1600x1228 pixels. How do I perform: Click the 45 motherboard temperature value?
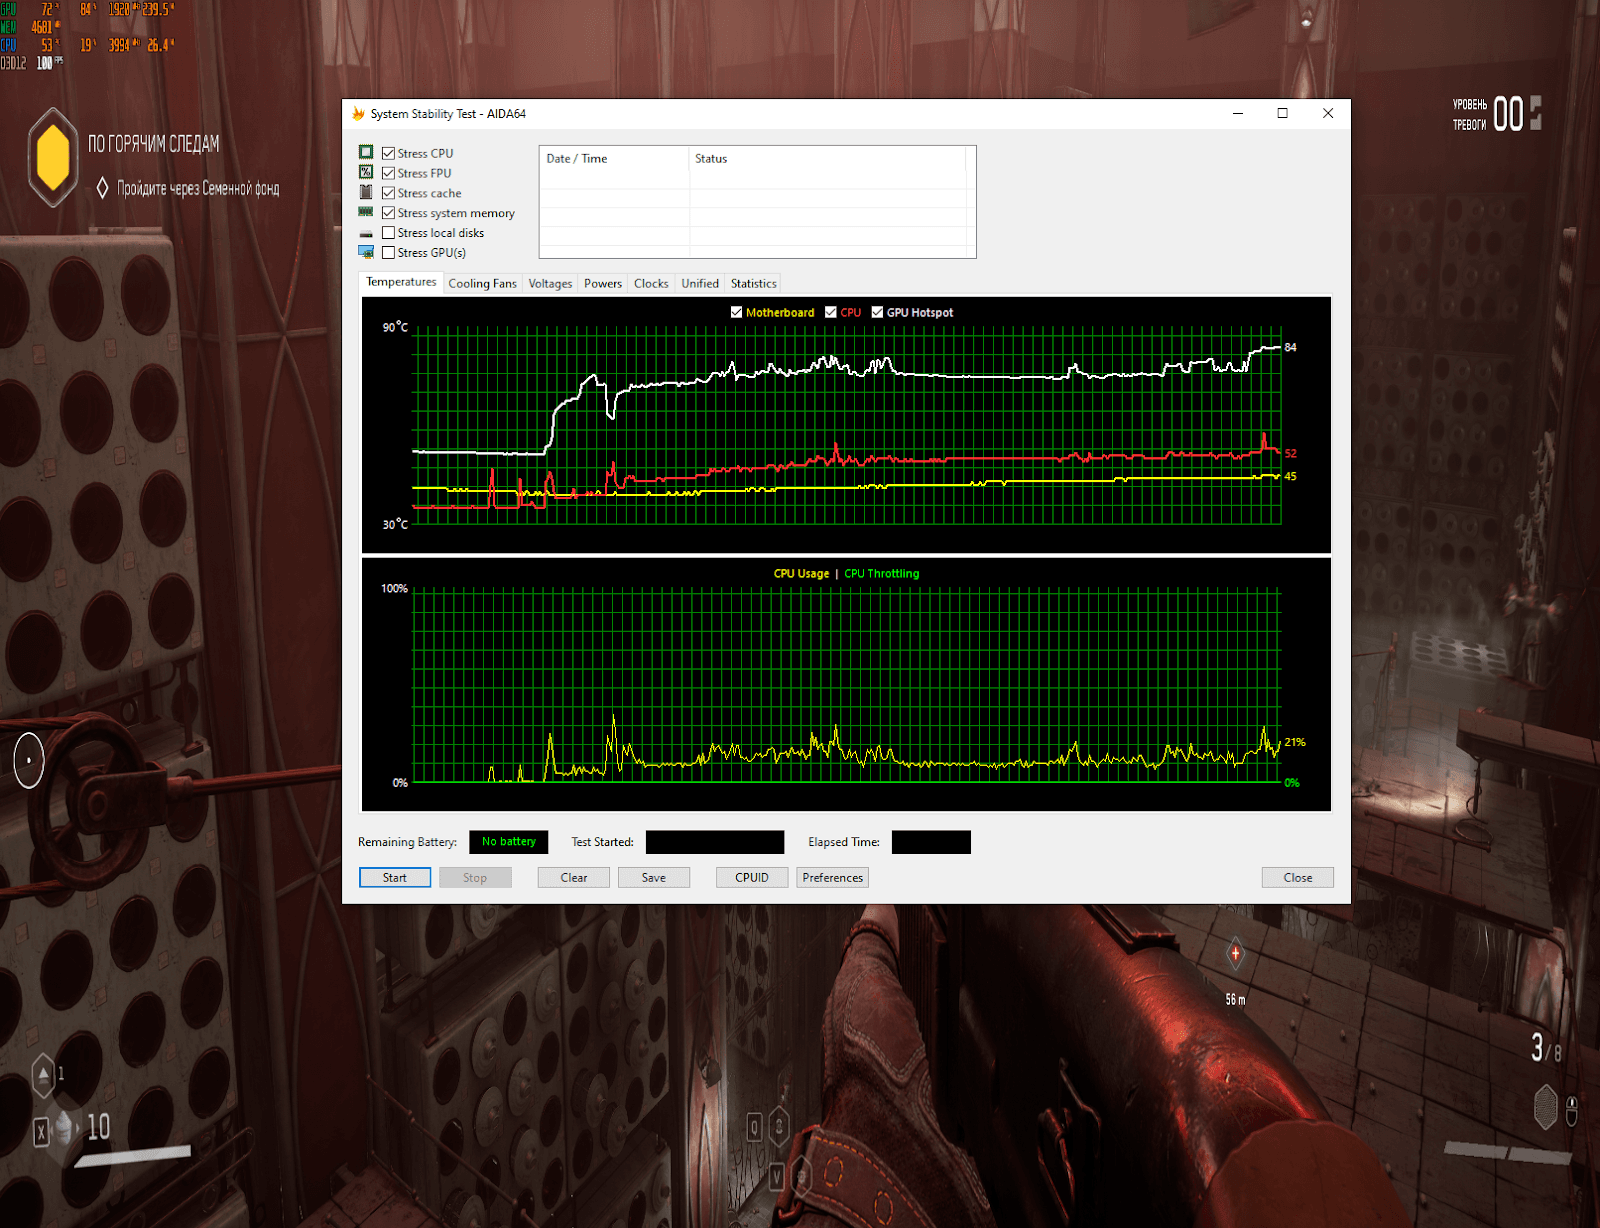[x=1291, y=476]
